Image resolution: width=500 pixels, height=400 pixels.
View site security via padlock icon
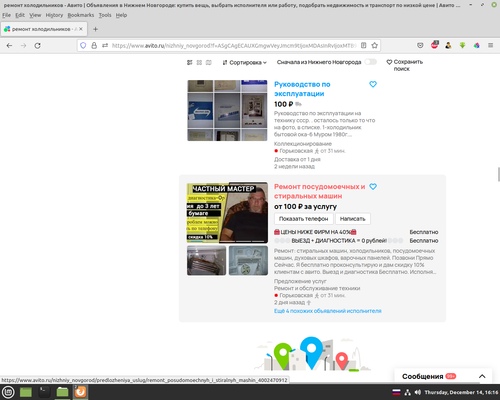pyautogui.click(x=94, y=46)
